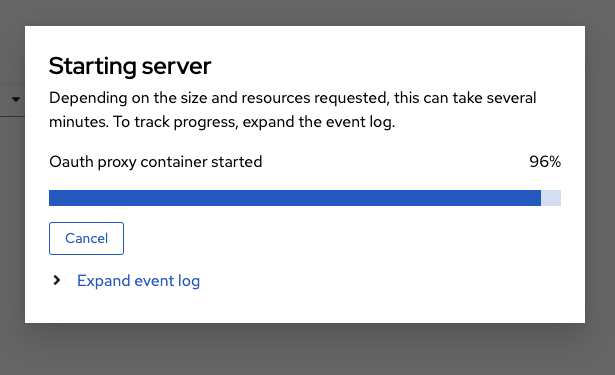
Task: Click the Starting server heading
Action: coord(130,66)
